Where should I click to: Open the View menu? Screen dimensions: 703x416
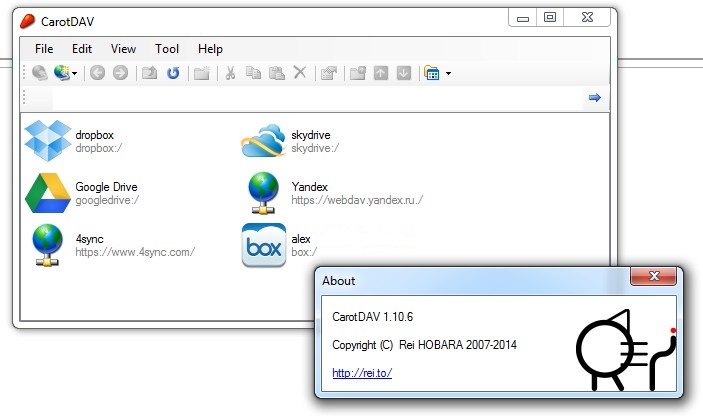pos(123,49)
